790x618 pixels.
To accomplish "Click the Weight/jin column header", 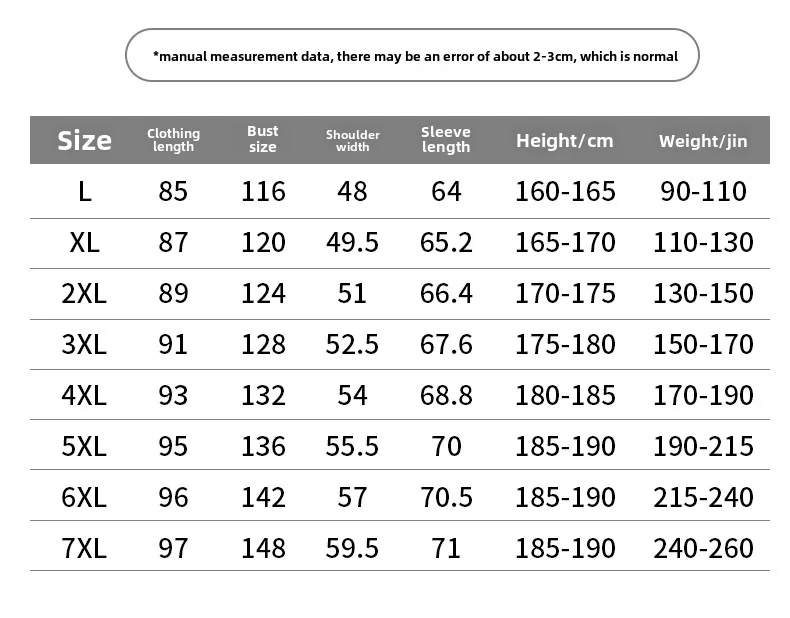I will pyautogui.click(x=703, y=141).
